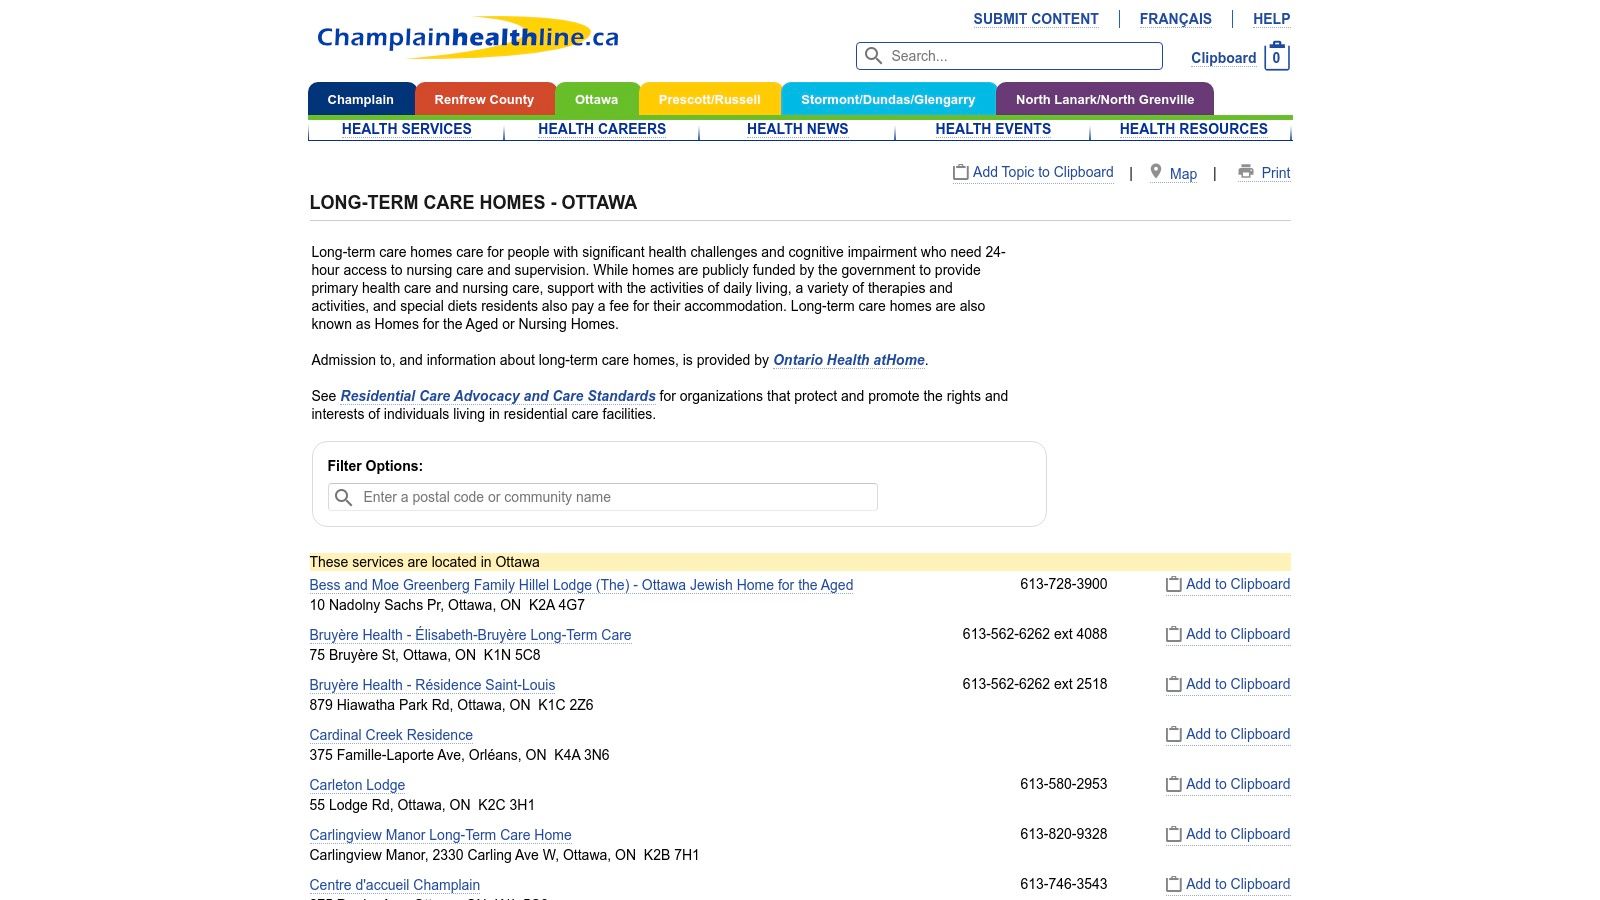Click clipboard icon for Cardinal Creek Residence row
The width and height of the screenshot is (1600, 900).
pyautogui.click(x=1174, y=734)
